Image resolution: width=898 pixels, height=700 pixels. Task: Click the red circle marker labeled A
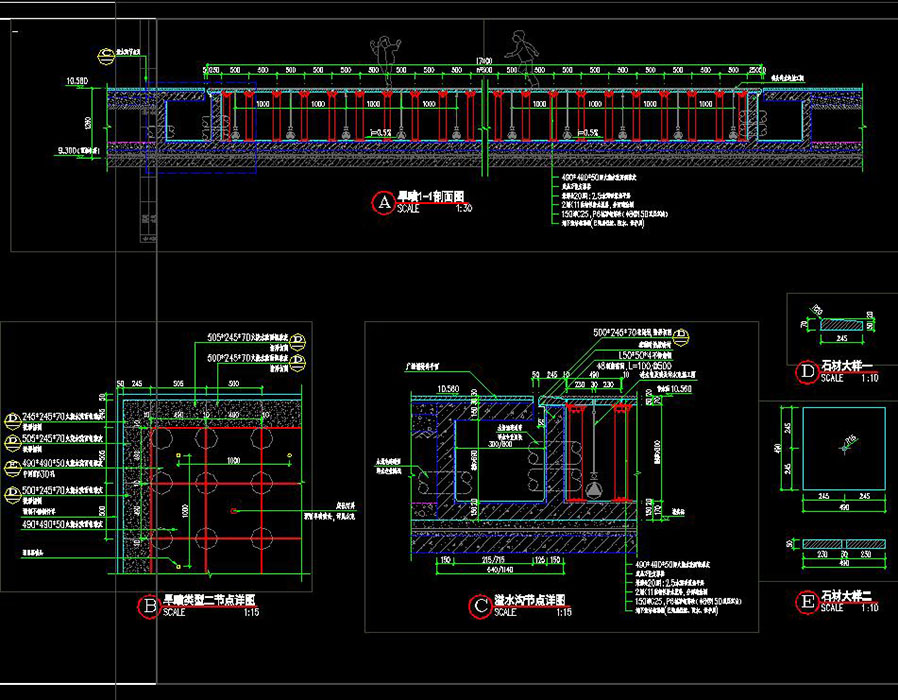pyautogui.click(x=383, y=203)
